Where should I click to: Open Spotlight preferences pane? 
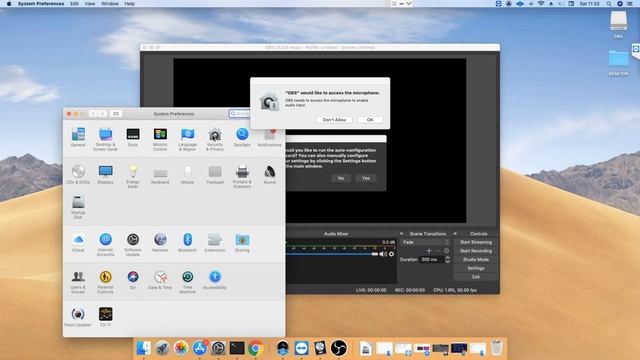[242, 137]
